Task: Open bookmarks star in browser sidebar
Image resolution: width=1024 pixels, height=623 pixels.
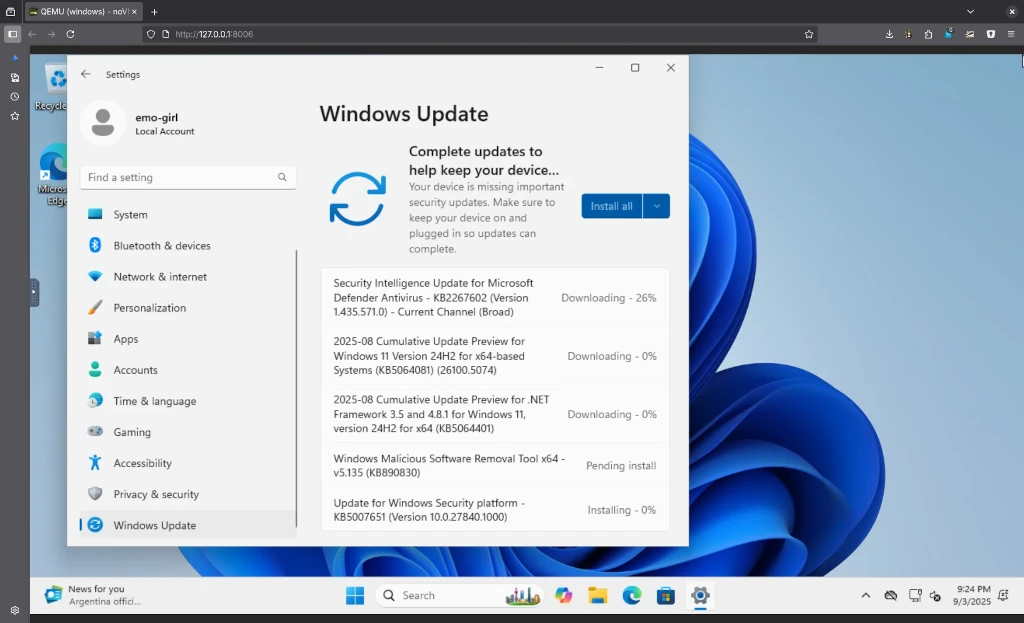Action: 14,116
